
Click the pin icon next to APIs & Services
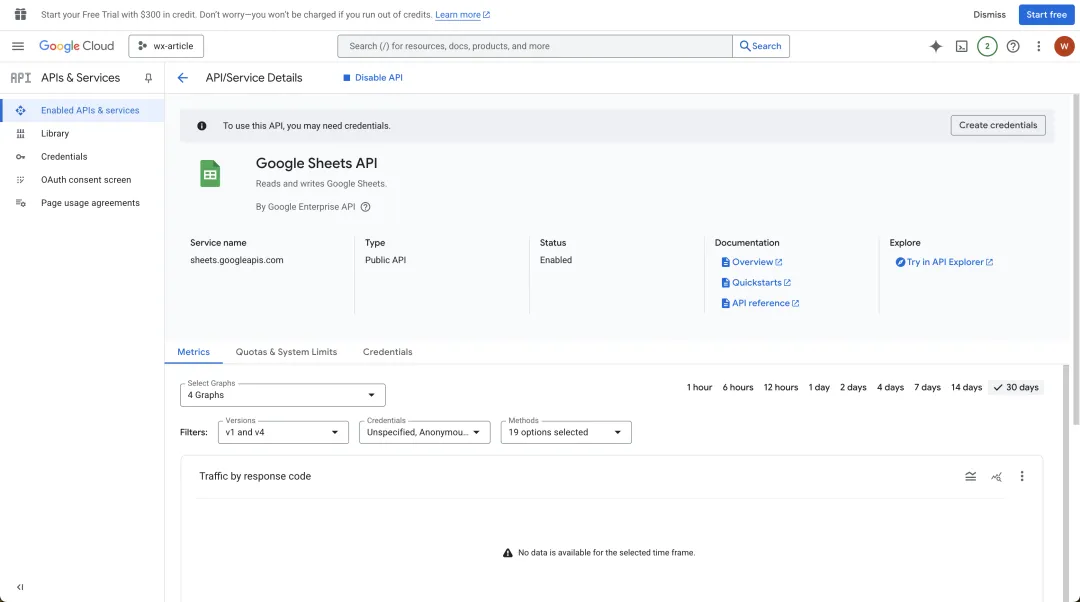click(x=147, y=77)
